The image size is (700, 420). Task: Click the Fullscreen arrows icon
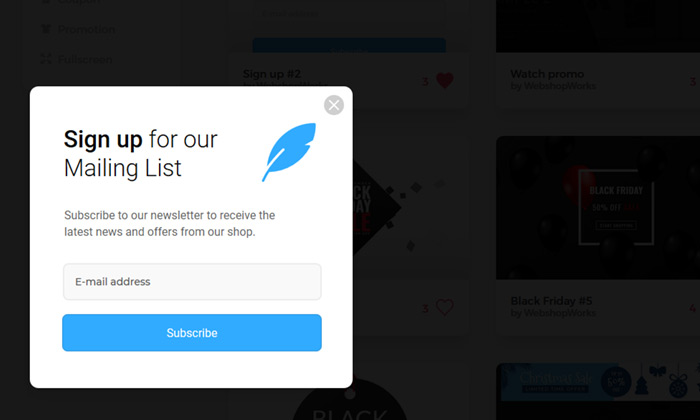(46, 59)
